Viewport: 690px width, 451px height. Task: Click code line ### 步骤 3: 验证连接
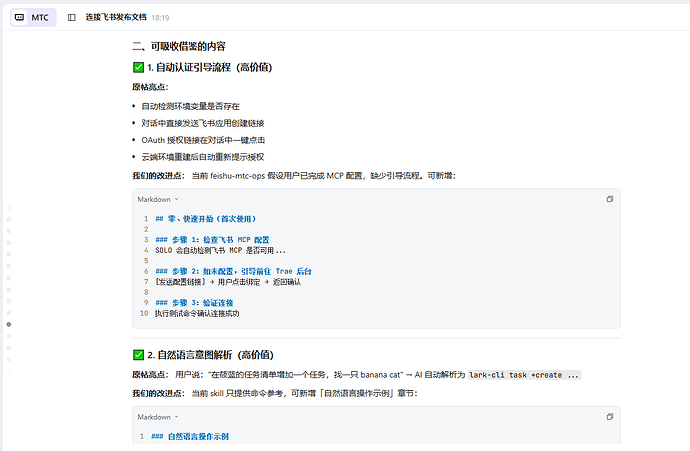(194, 303)
